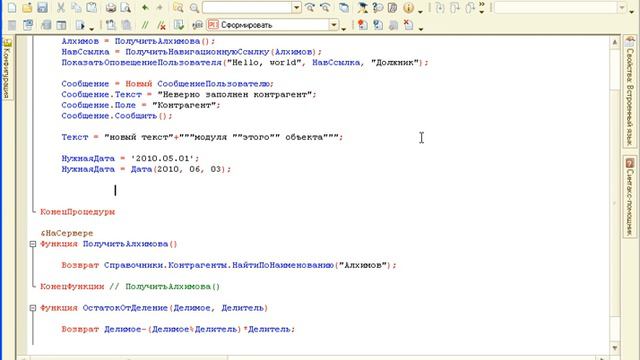
Task: Copy selection via the toolbar copy icon
Action: 76,7
